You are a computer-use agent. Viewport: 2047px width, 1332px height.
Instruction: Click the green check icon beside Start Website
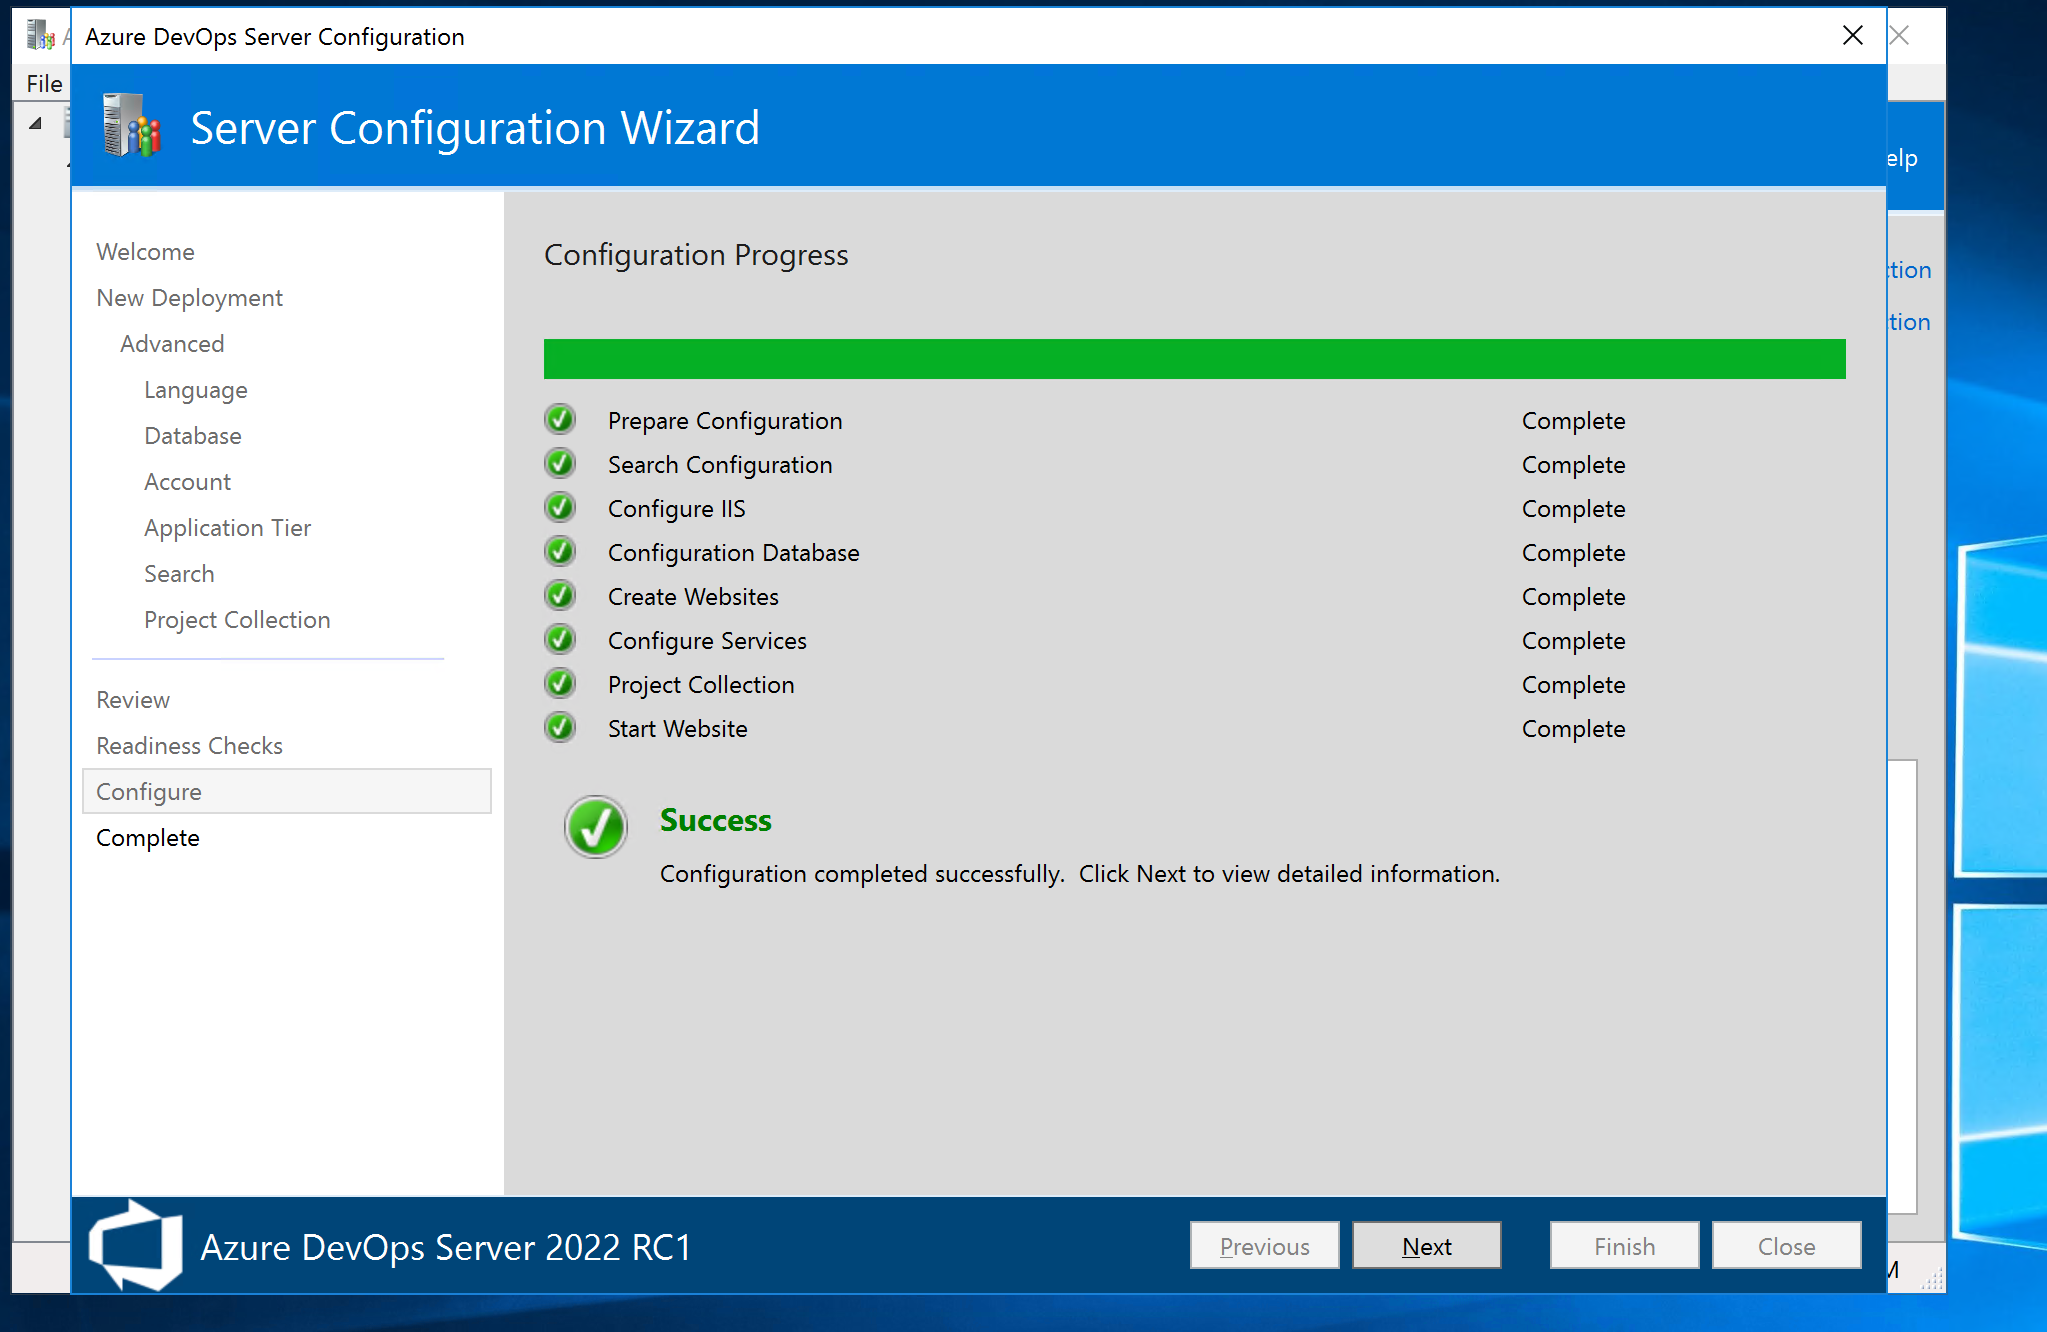coord(560,727)
